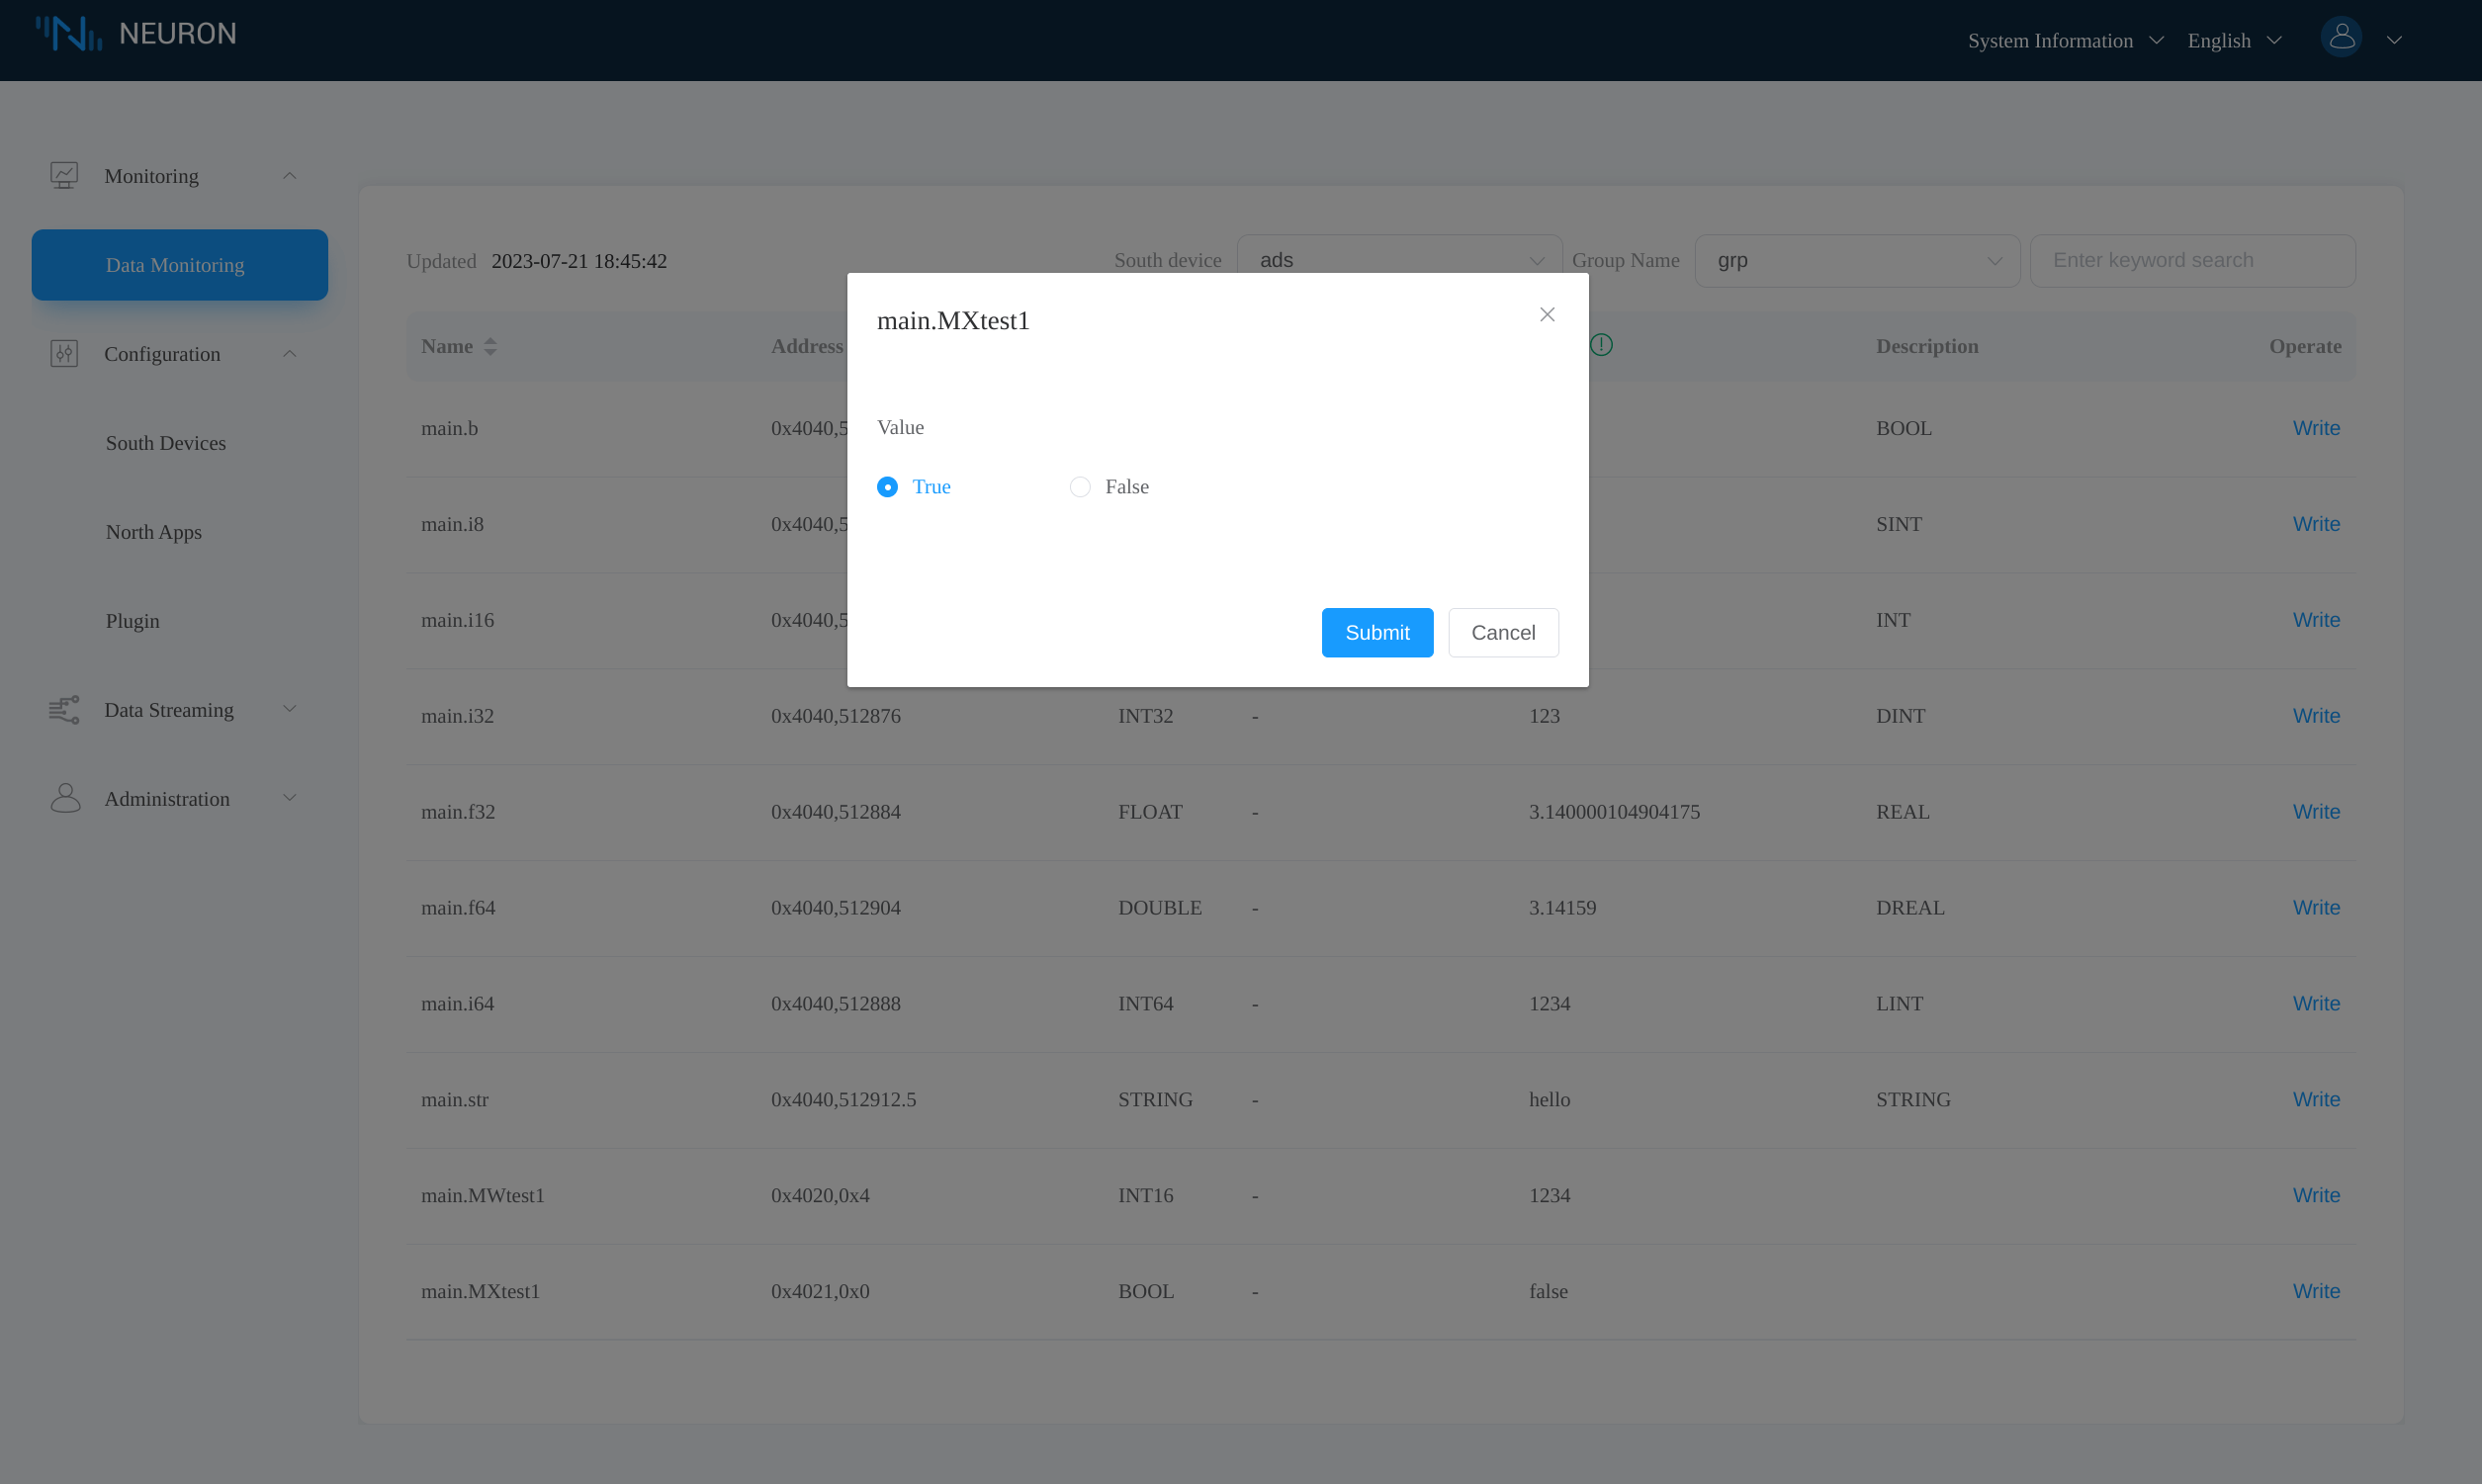The height and width of the screenshot is (1484, 2482).
Task: Submit the main.MXtest1 value
Action: click(1377, 632)
